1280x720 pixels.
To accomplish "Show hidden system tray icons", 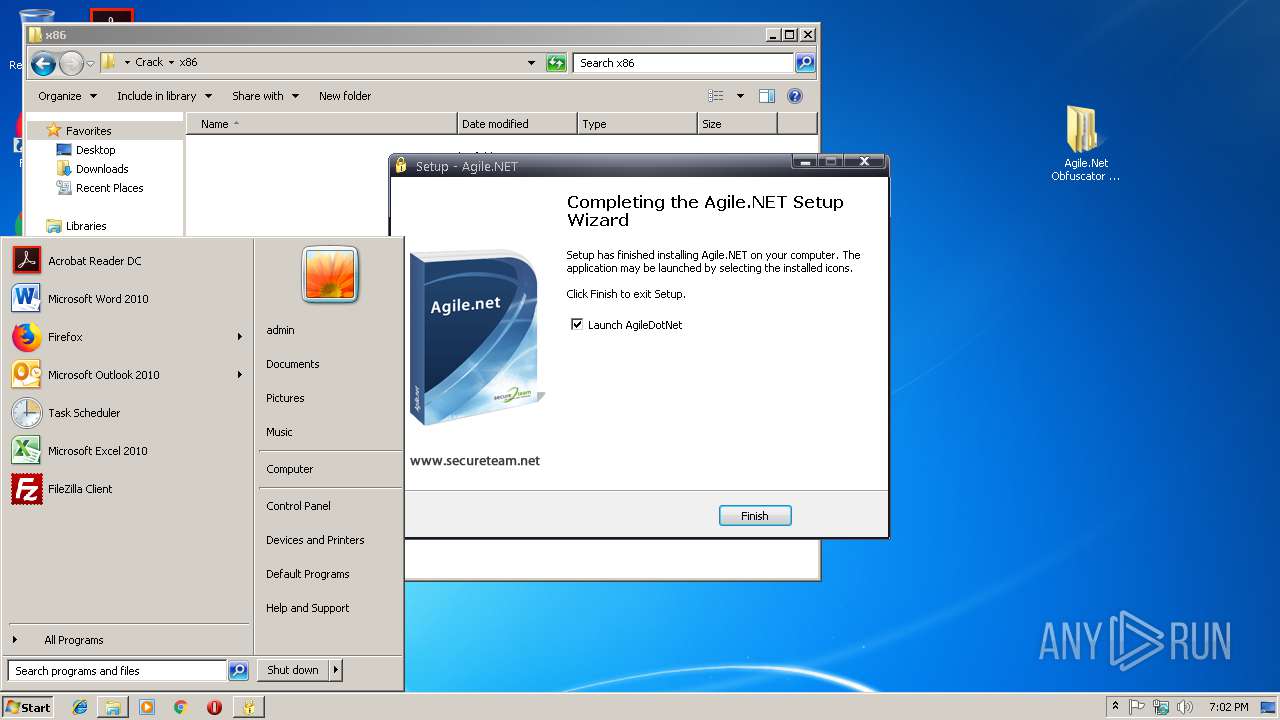I will click(x=1115, y=707).
